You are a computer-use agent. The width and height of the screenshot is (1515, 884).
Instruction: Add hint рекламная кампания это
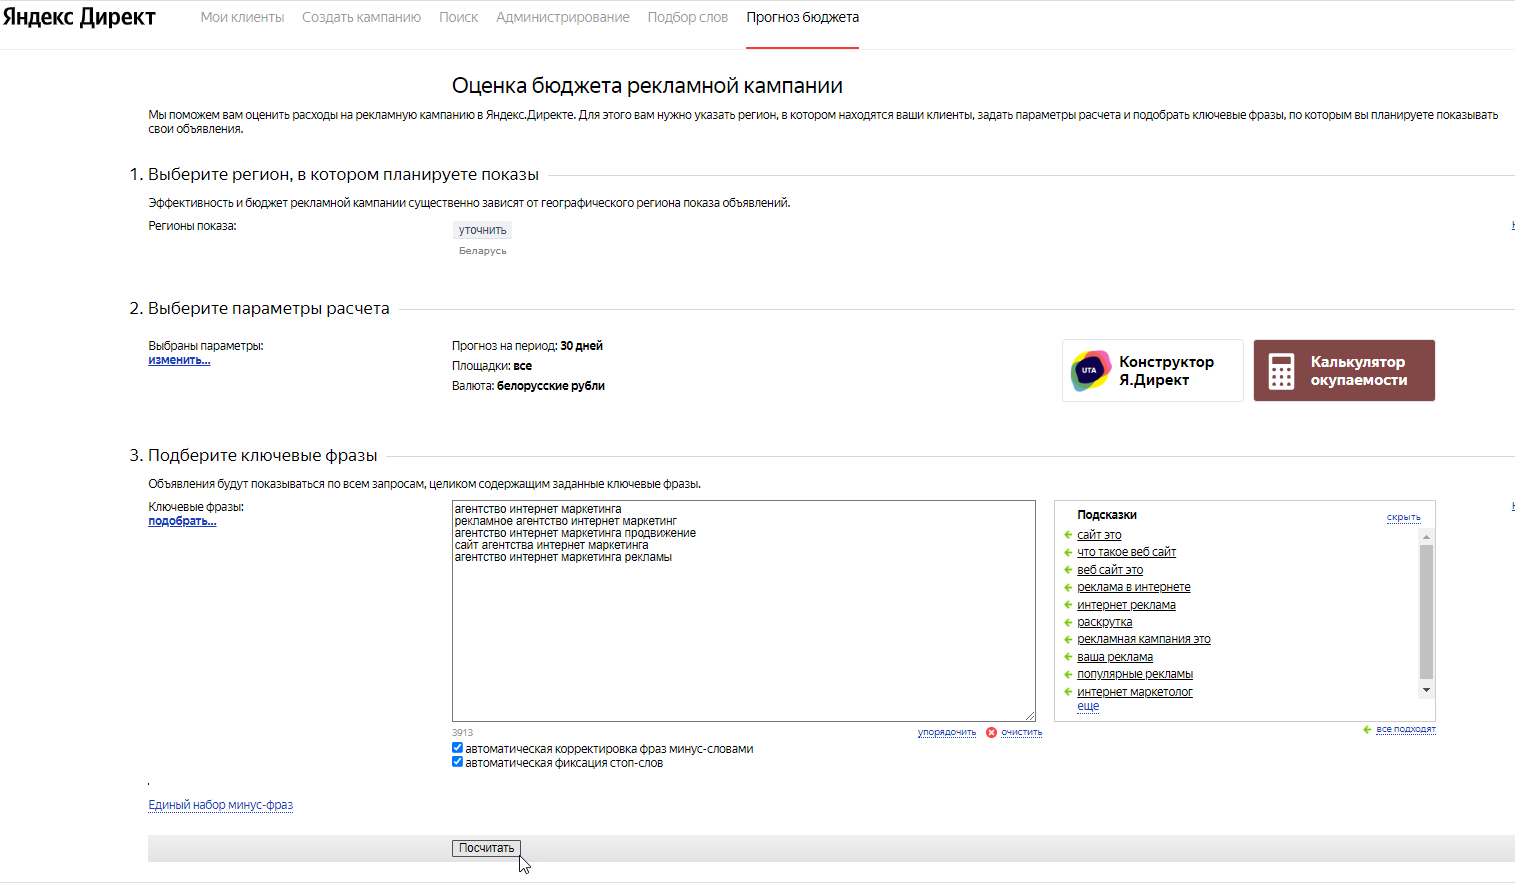1143,639
